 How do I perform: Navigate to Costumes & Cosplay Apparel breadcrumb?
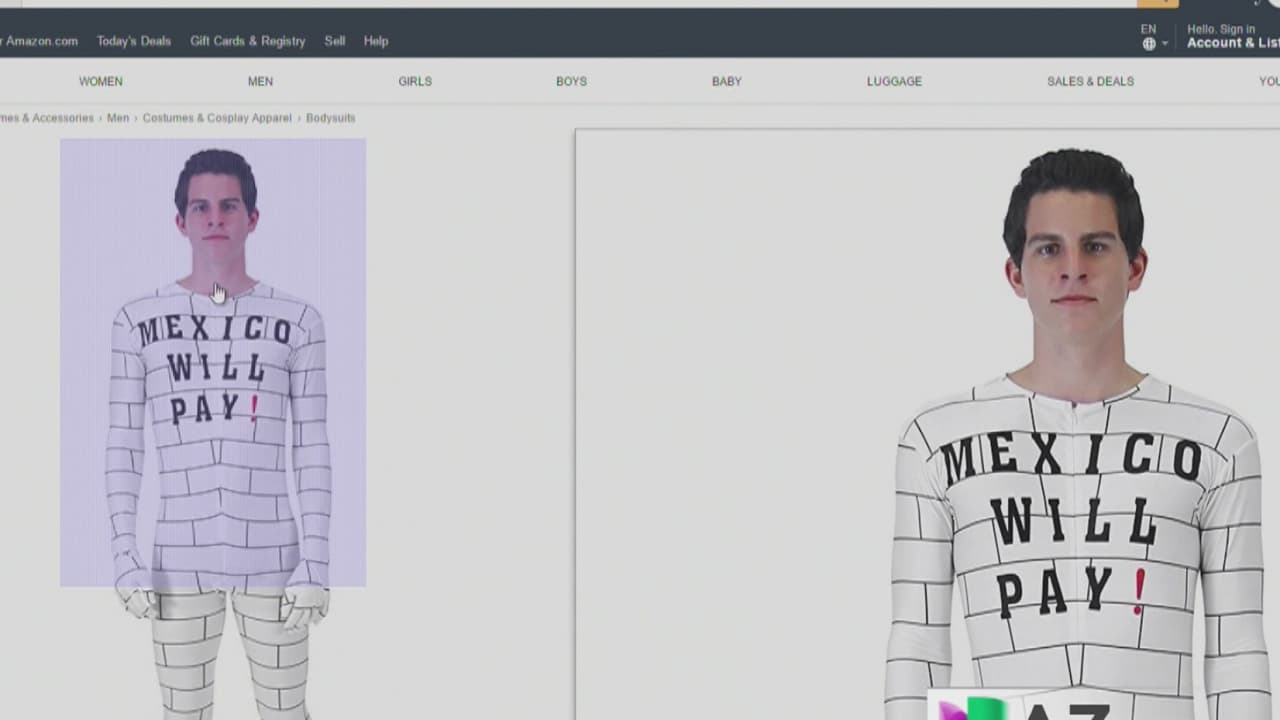(x=217, y=118)
